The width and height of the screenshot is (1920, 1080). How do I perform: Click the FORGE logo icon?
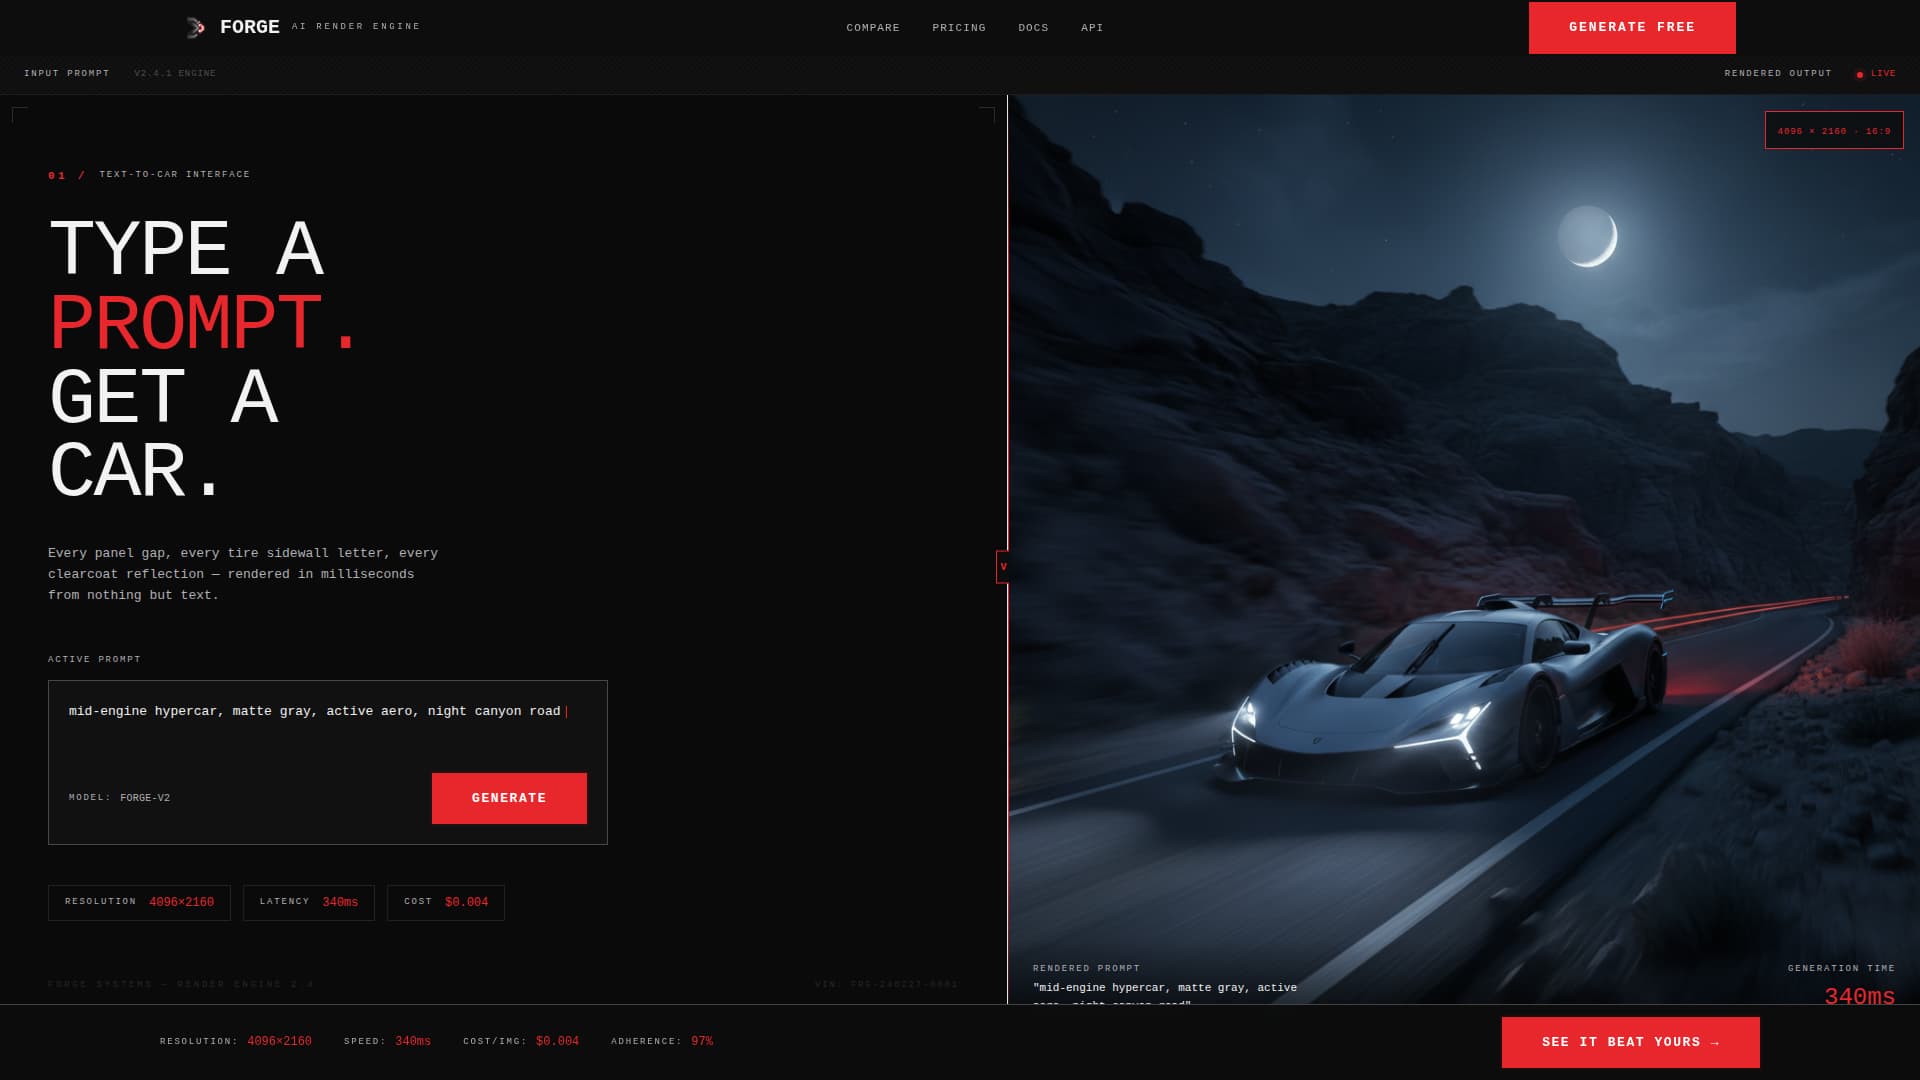point(196,27)
